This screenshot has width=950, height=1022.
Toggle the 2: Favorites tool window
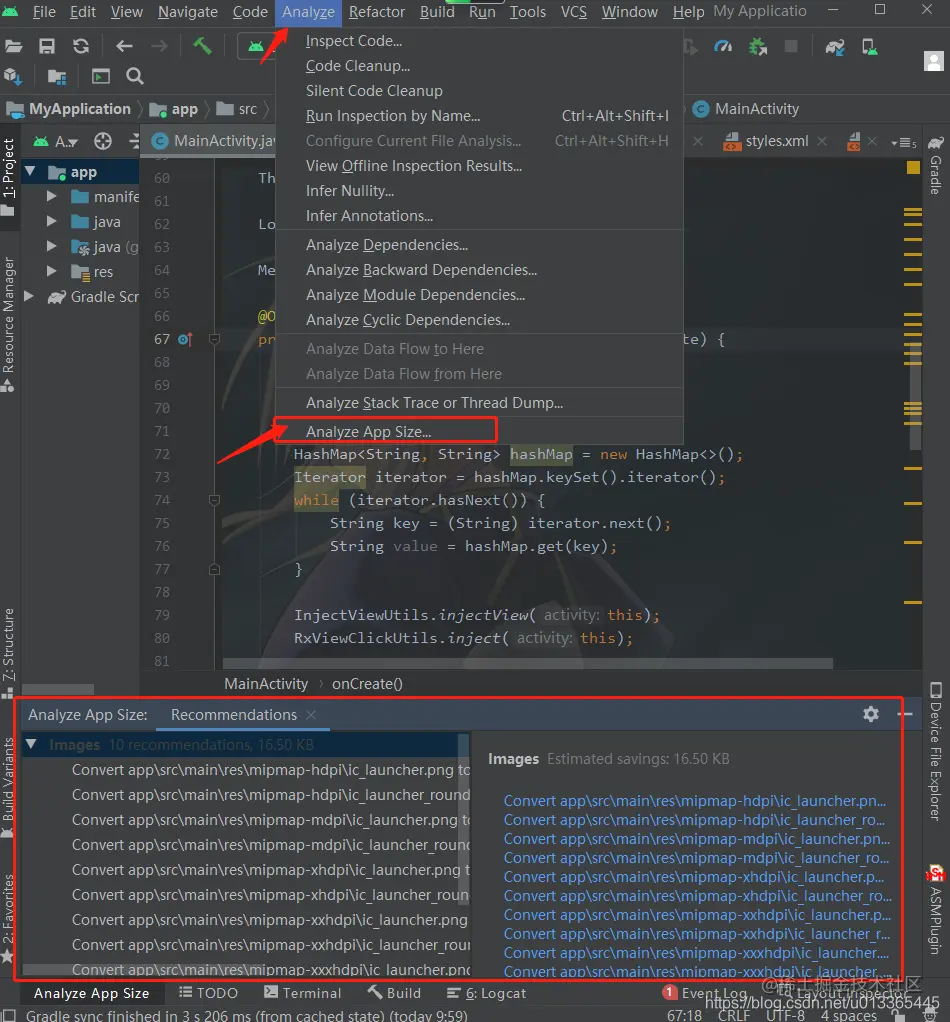[8, 918]
